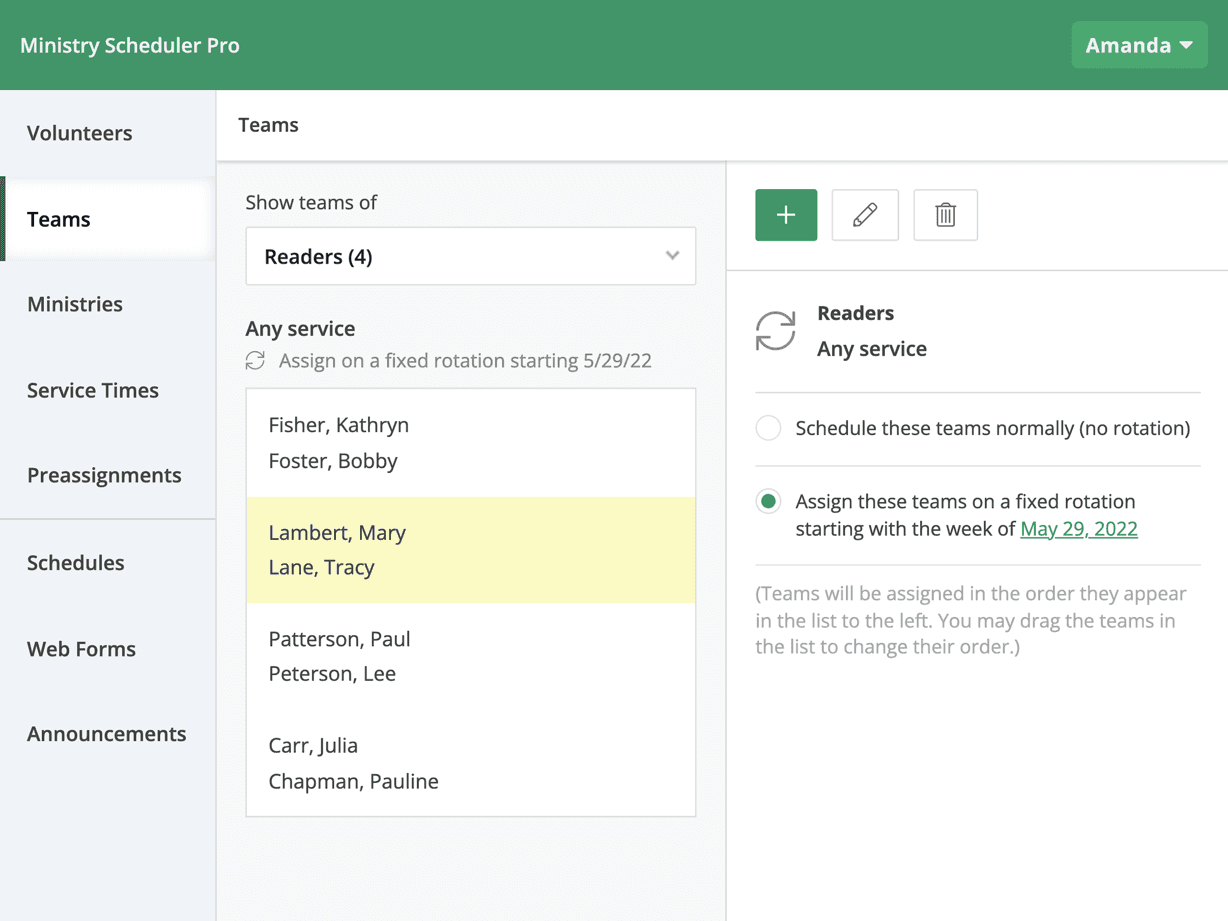Click the large rotation icon beside Readers
Screen dimensions: 1228x921
click(775, 331)
